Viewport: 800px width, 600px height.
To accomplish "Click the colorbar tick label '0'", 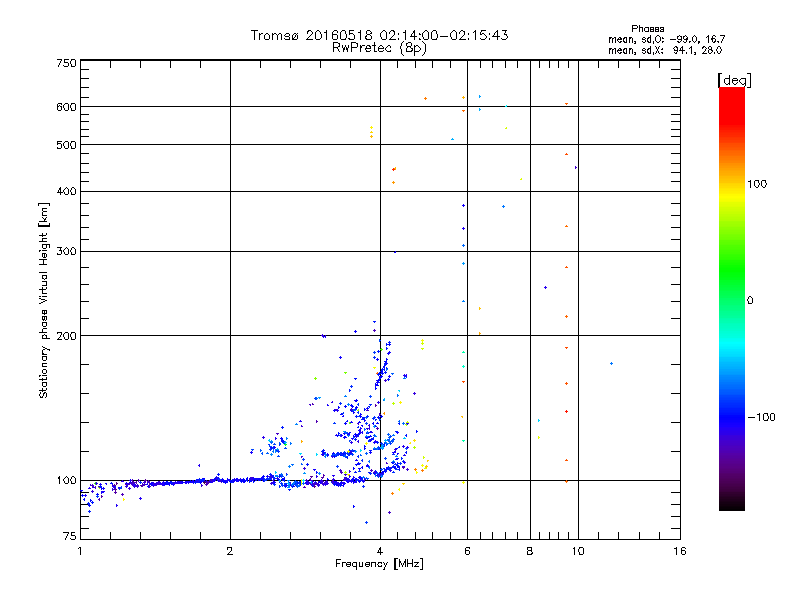I will click(x=750, y=301).
